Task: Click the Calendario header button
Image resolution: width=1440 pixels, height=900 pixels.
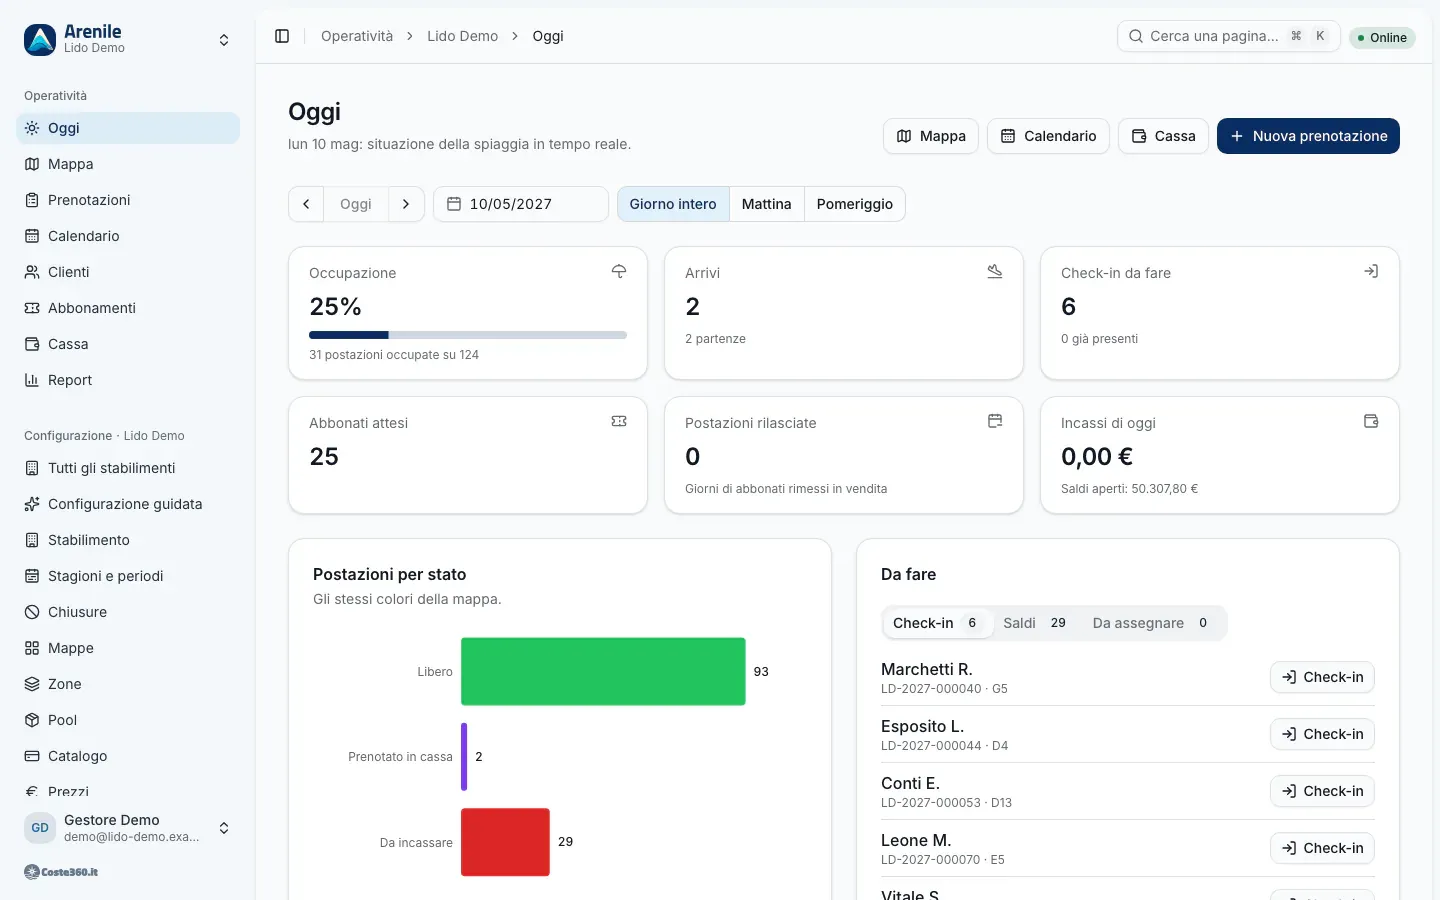Action: [1048, 136]
